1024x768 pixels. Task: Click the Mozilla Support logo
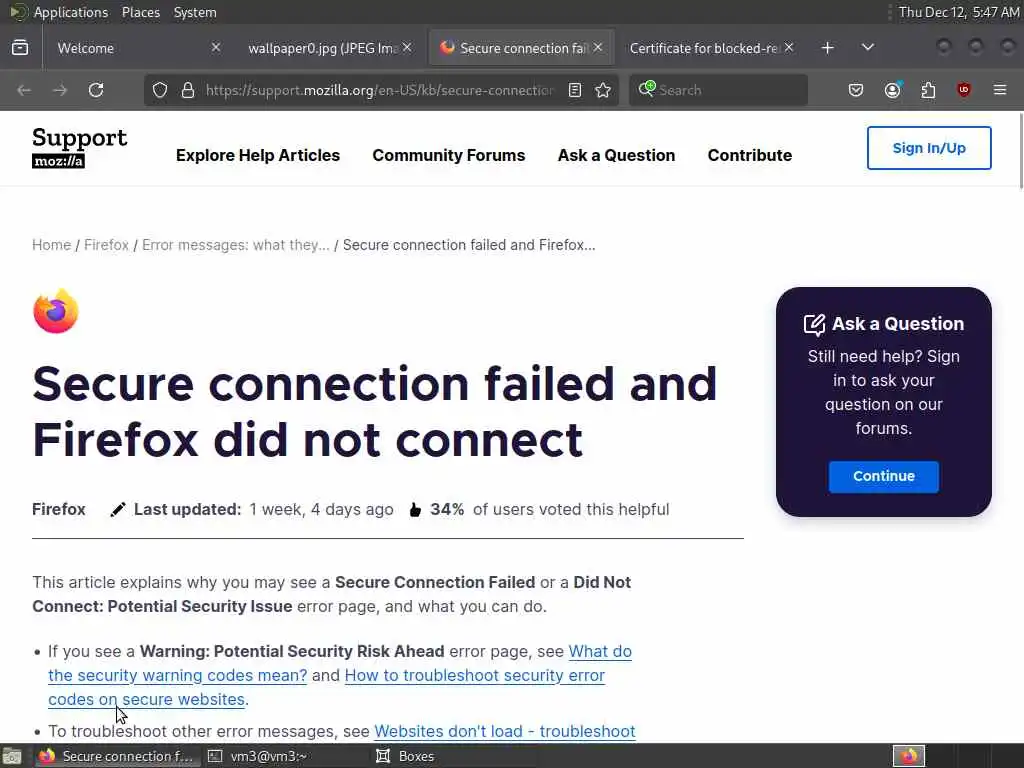pyautogui.click(x=80, y=148)
